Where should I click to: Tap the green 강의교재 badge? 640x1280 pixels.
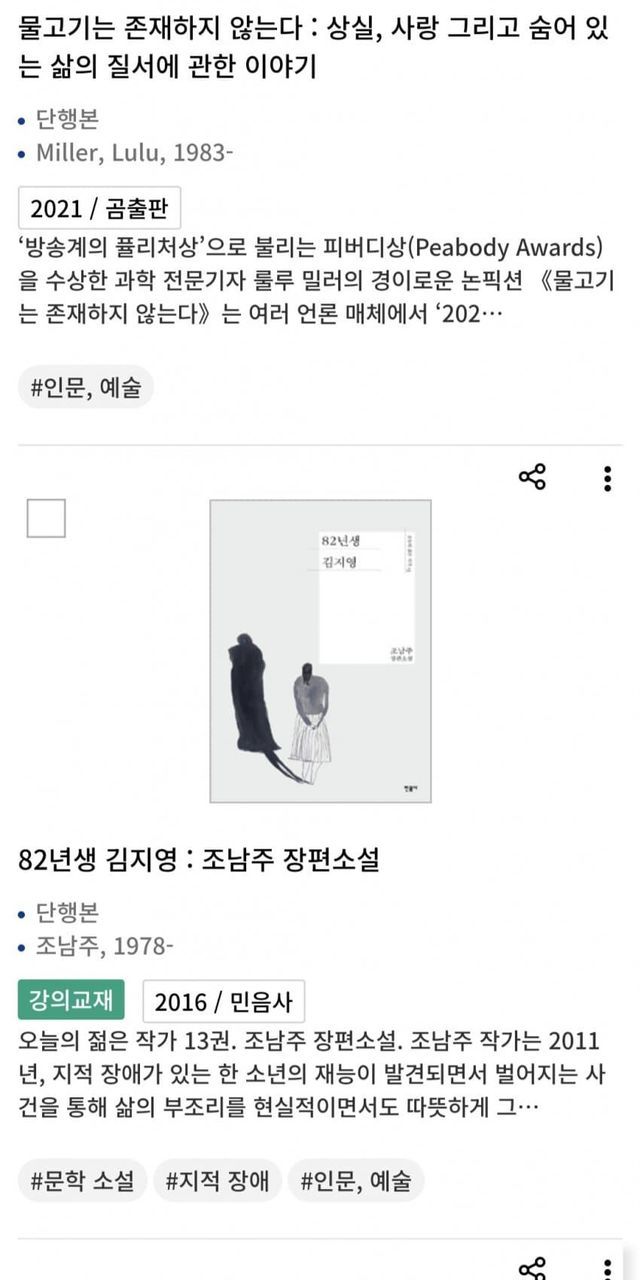pyautogui.click(x=71, y=1000)
